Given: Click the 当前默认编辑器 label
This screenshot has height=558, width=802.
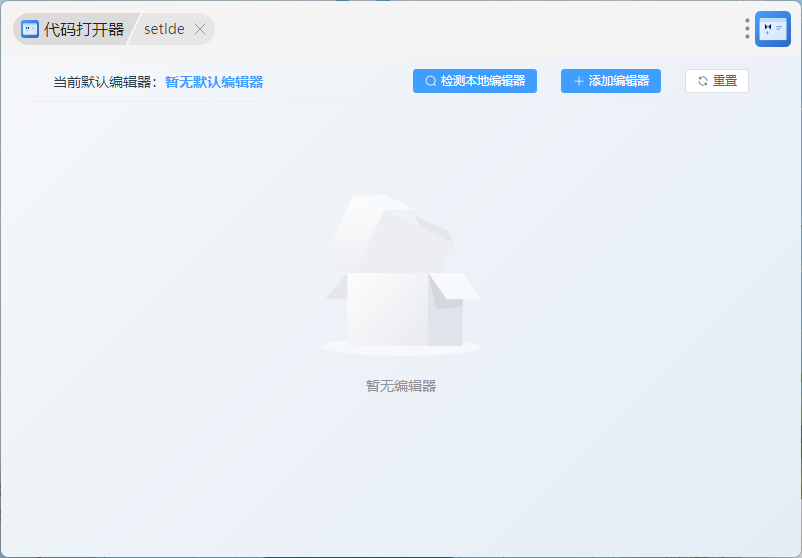Looking at the screenshot, I should click(106, 82).
